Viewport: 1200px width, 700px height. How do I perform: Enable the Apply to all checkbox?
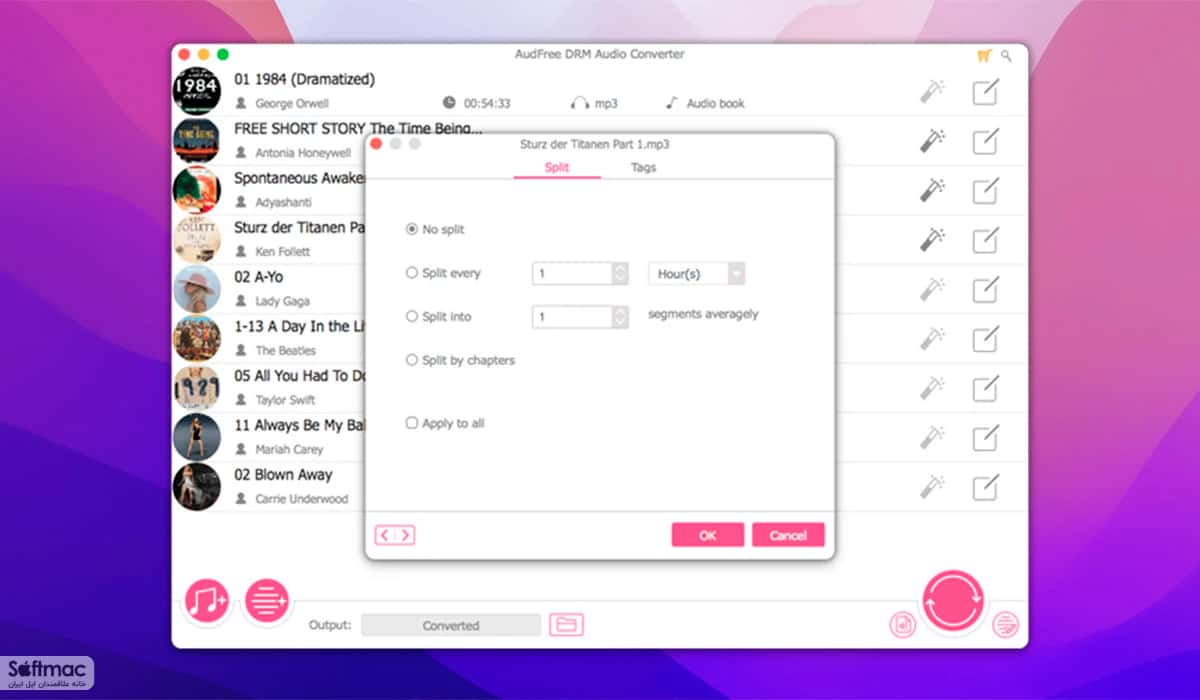click(x=411, y=423)
